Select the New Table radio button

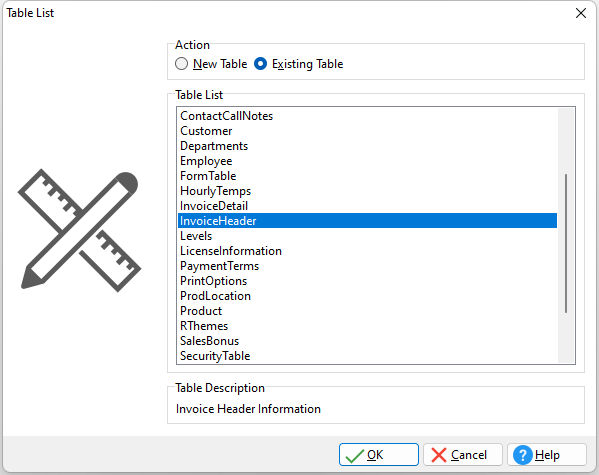(211, 64)
